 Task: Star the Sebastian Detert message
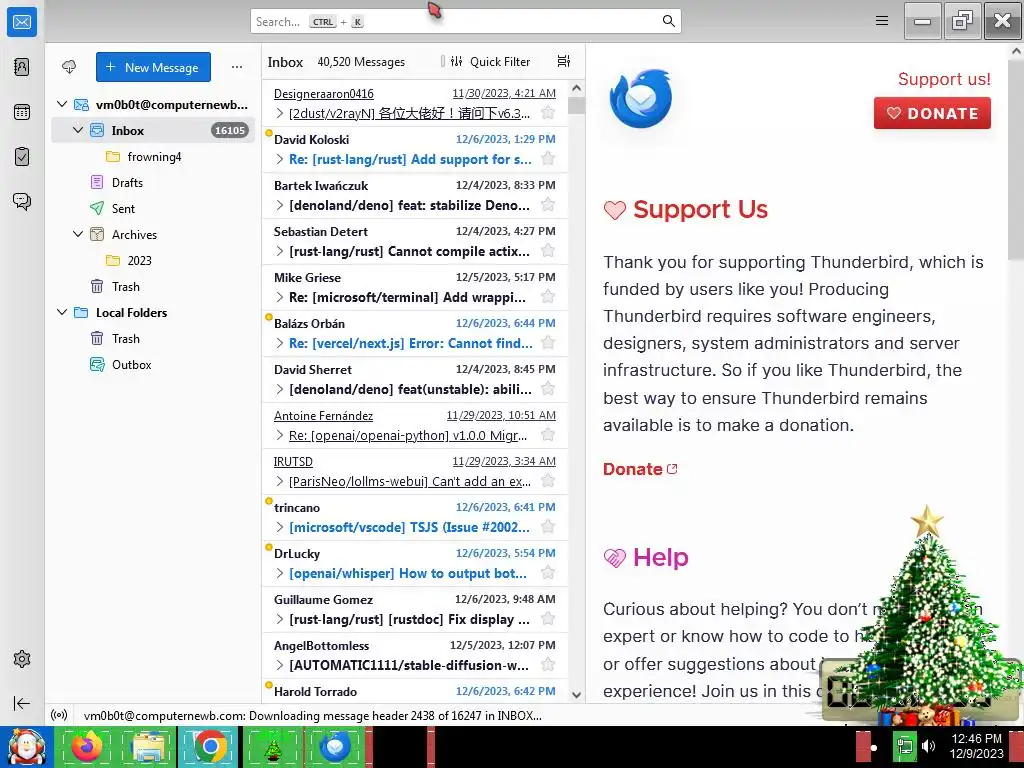click(x=548, y=251)
